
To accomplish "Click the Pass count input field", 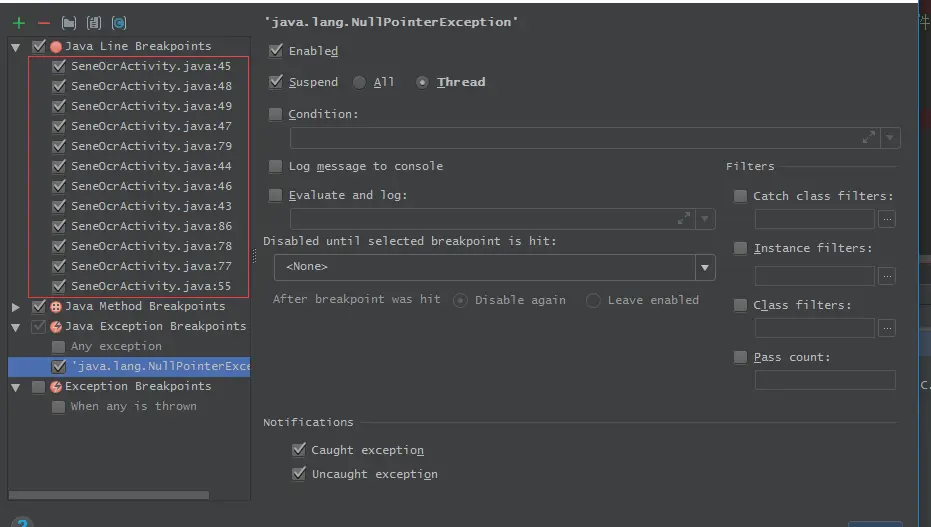I will [825, 380].
